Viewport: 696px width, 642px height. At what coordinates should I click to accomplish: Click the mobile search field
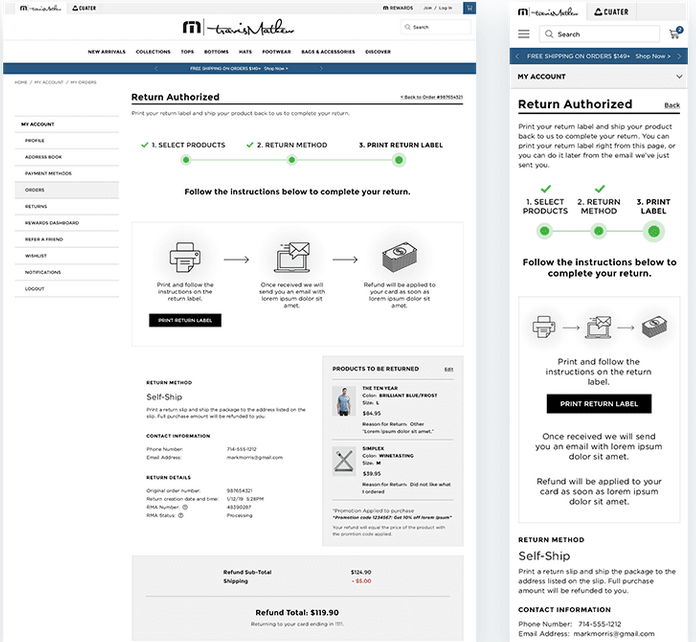(599, 34)
